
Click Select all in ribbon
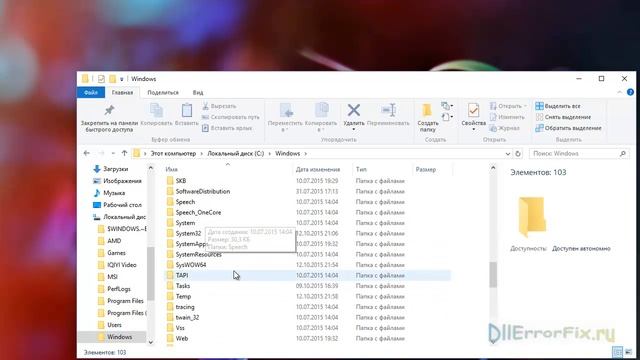[x=558, y=106]
